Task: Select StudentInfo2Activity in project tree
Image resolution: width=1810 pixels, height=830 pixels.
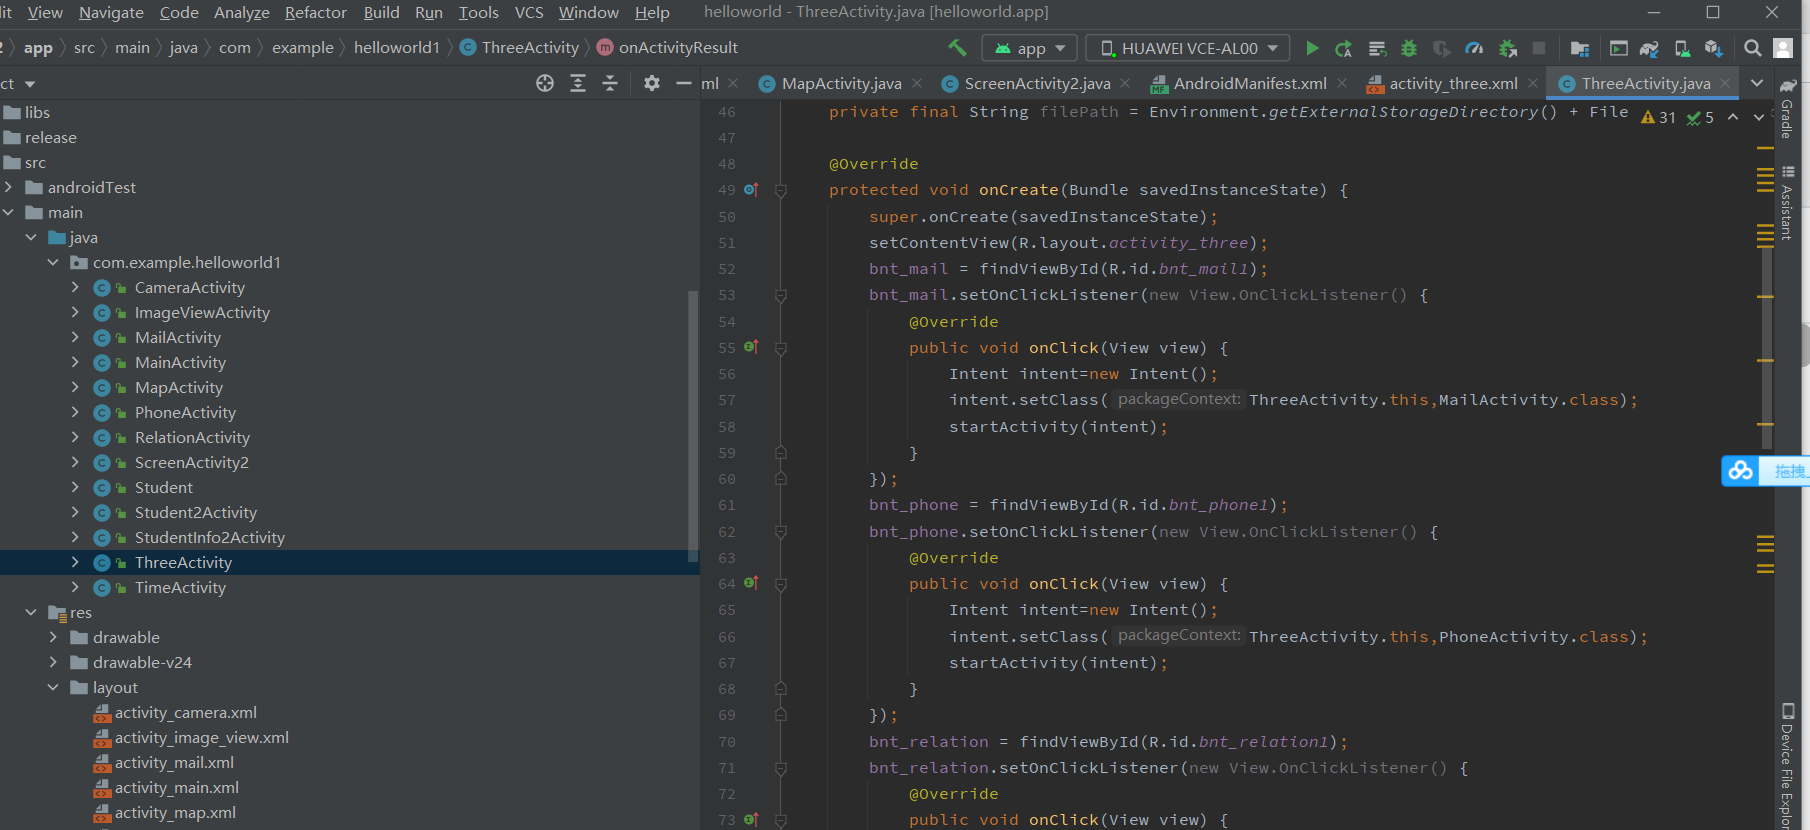Action: 210,537
